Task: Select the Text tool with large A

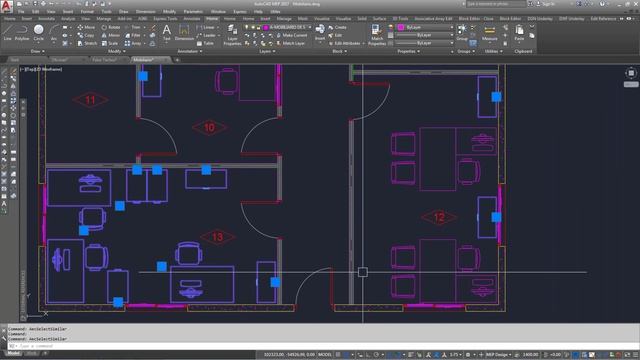Action: pyautogui.click(x=167, y=32)
